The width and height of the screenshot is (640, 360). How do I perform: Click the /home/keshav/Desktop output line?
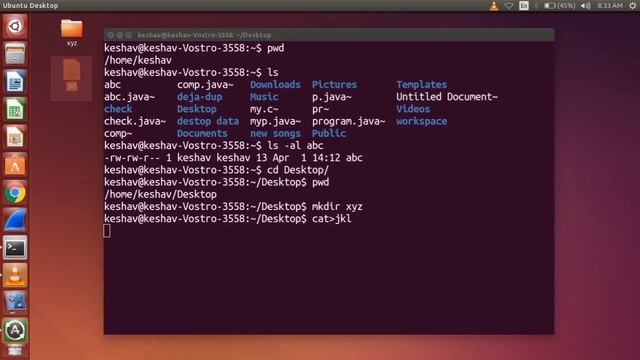(x=160, y=194)
